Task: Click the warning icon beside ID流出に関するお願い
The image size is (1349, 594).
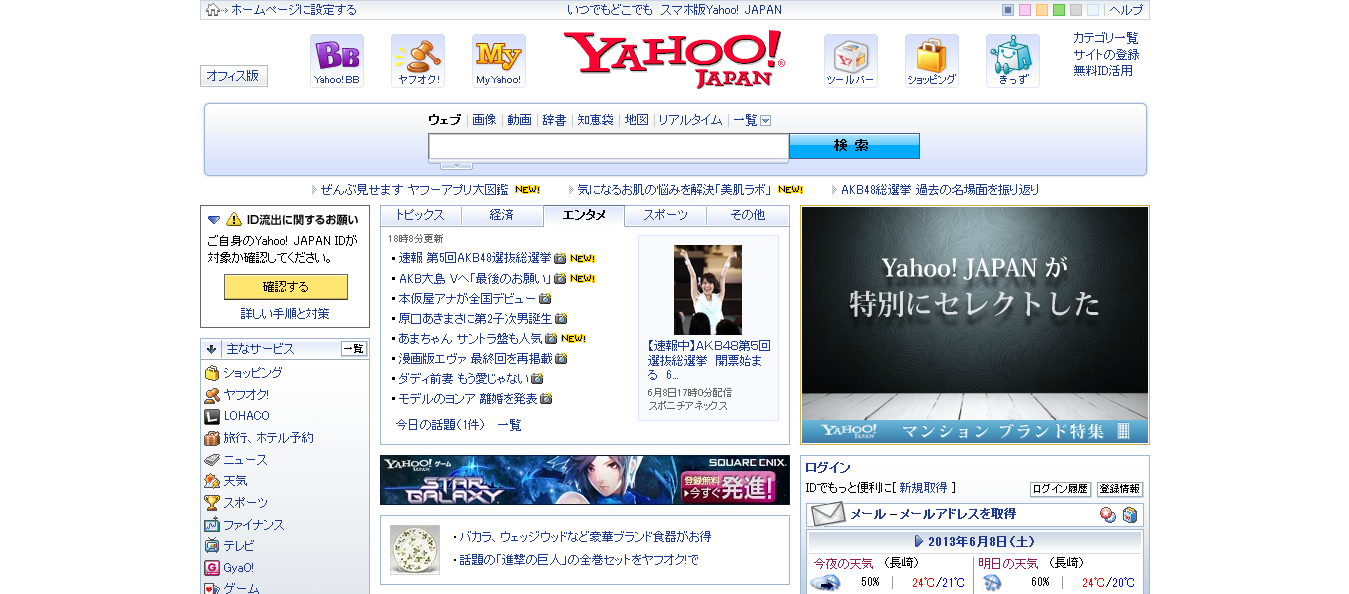Action: [234, 219]
